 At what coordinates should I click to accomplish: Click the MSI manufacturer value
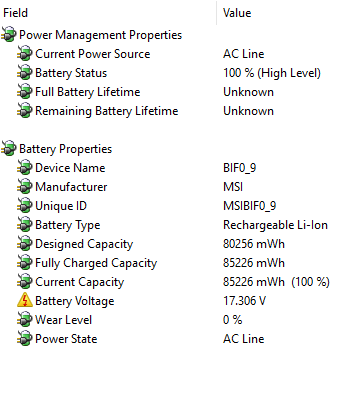coord(233,187)
